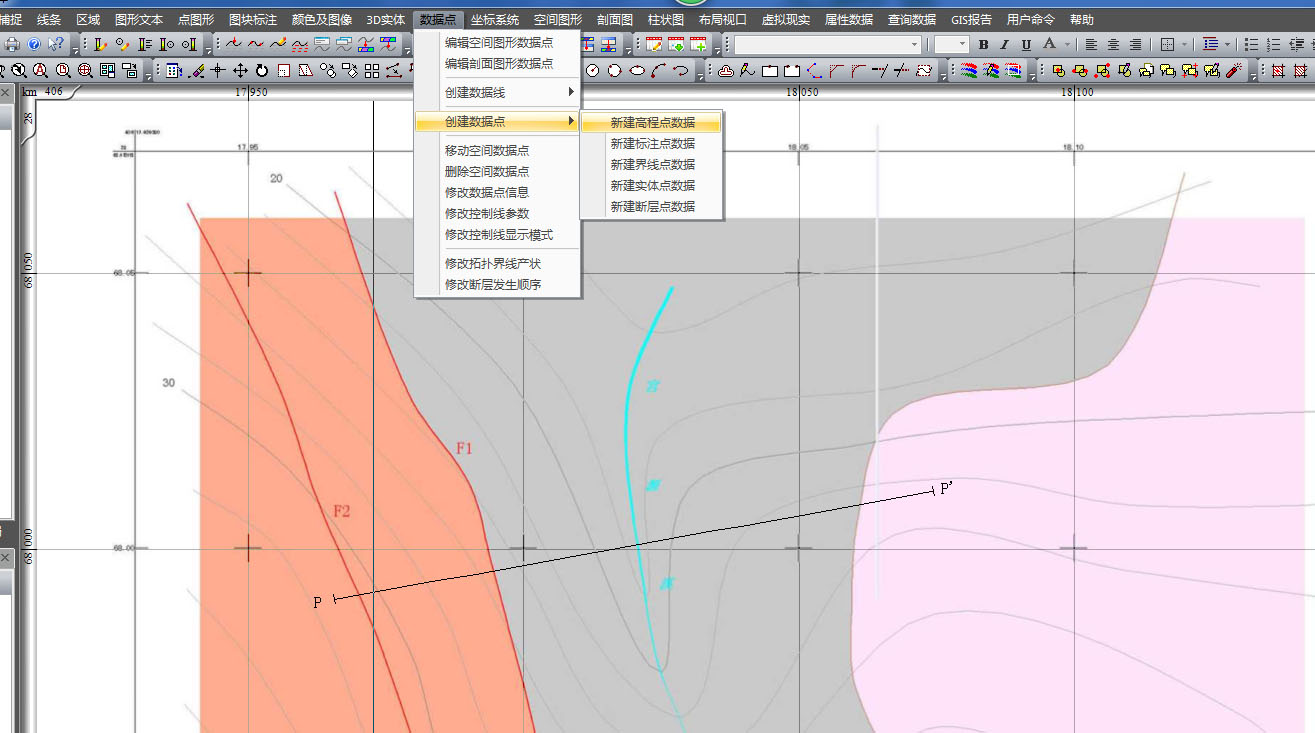This screenshot has height=733, width=1315.
Task: Select 新建断层点数据 in the submenu
Action: [x=651, y=206]
